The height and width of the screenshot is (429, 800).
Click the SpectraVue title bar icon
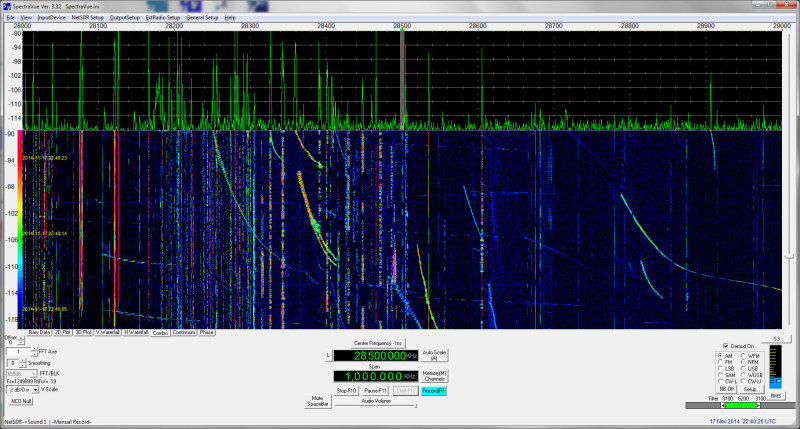click(x=7, y=6)
